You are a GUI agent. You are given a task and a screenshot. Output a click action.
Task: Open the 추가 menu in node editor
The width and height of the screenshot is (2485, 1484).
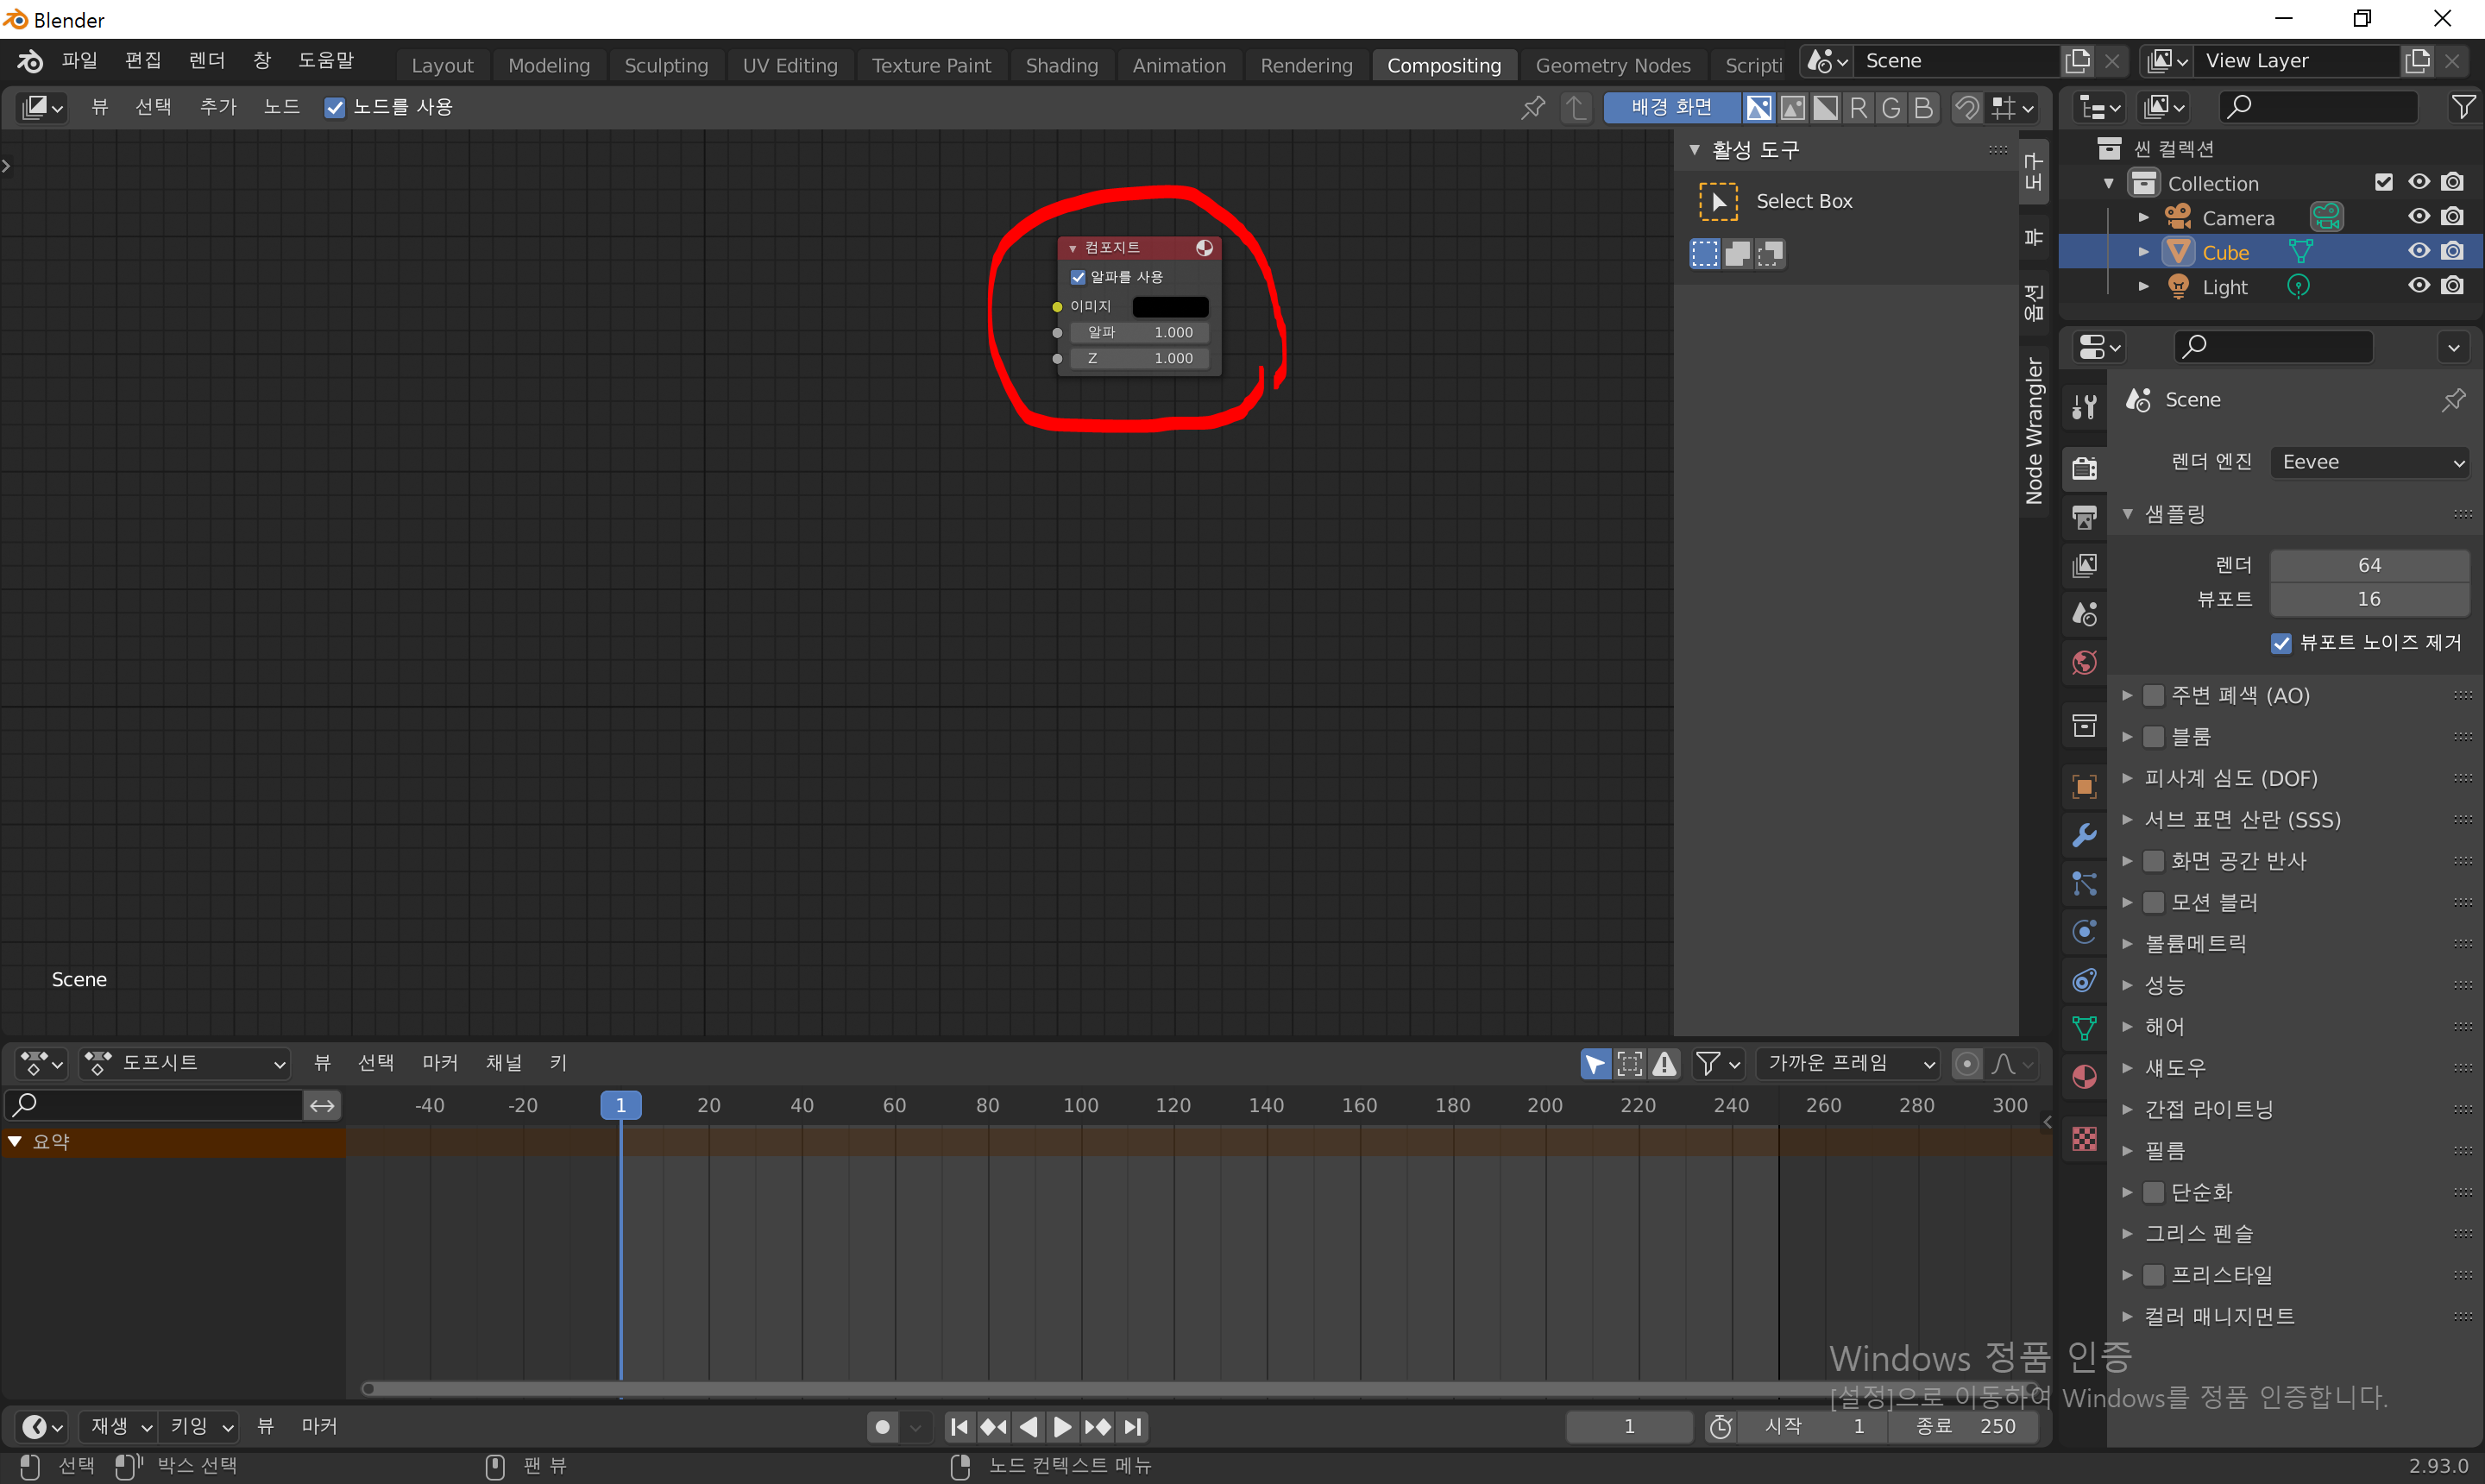pyautogui.click(x=217, y=107)
